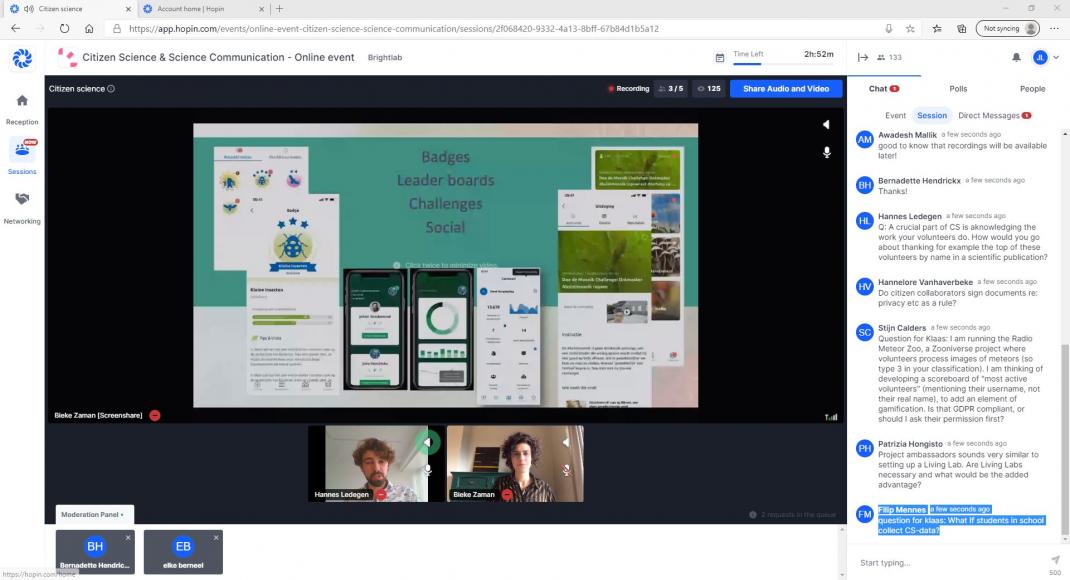Add page to favorites star icon
Screen dimensions: 1070x580
click(x=910, y=29)
